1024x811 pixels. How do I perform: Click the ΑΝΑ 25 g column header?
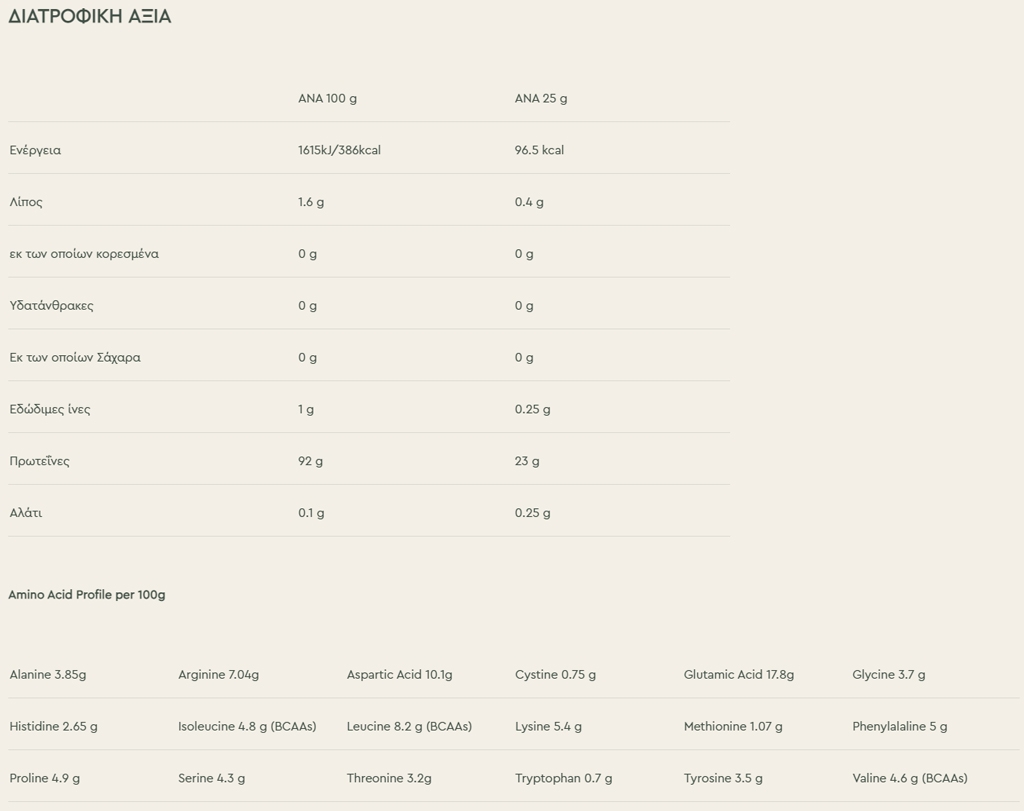pyautogui.click(x=541, y=98)
